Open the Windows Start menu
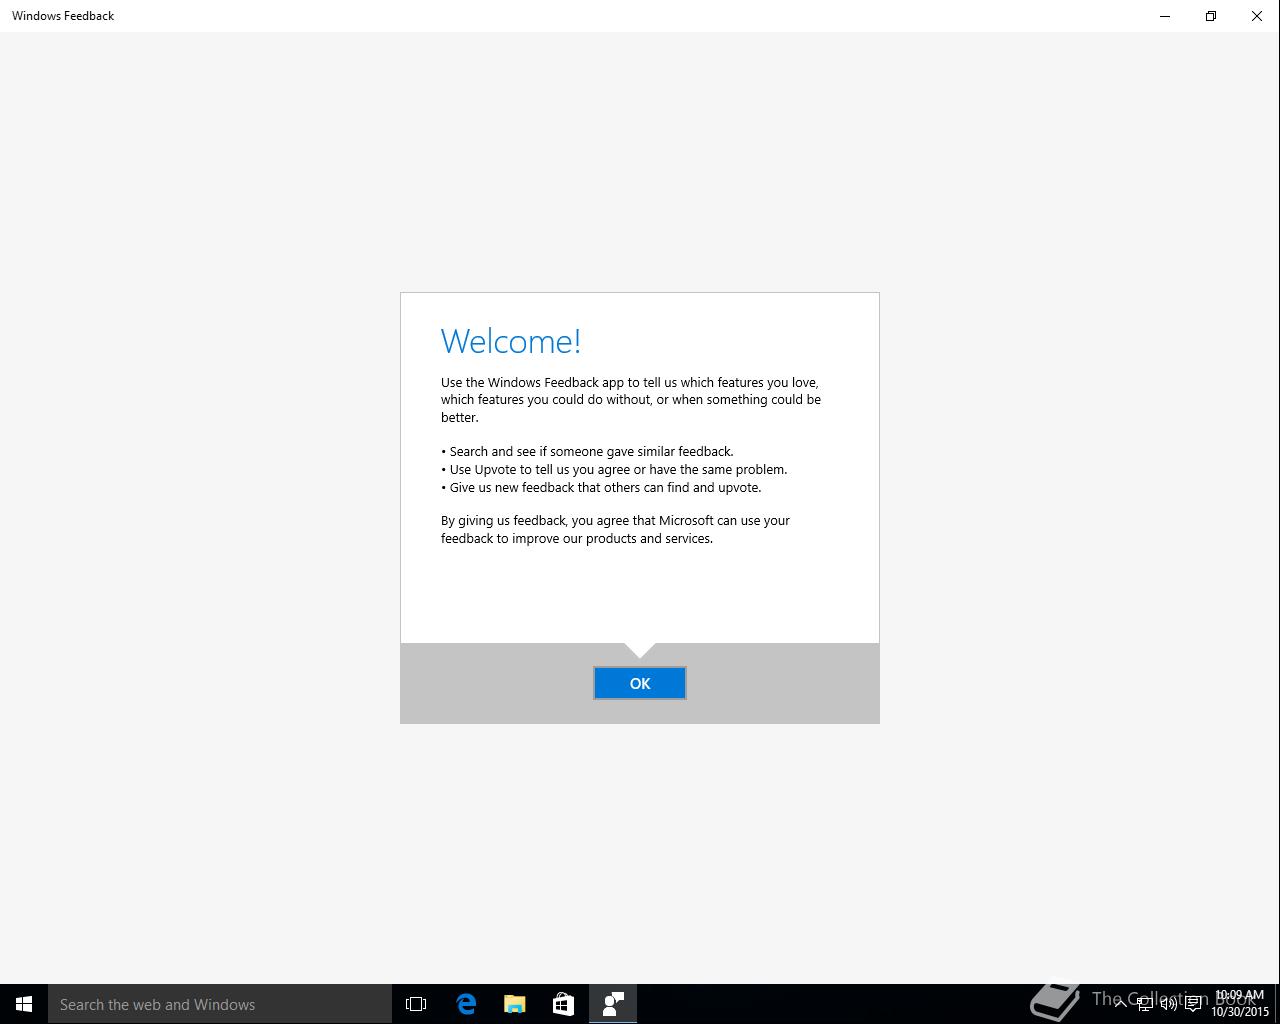1280x1024 pixels. (x=24, y=1004)
